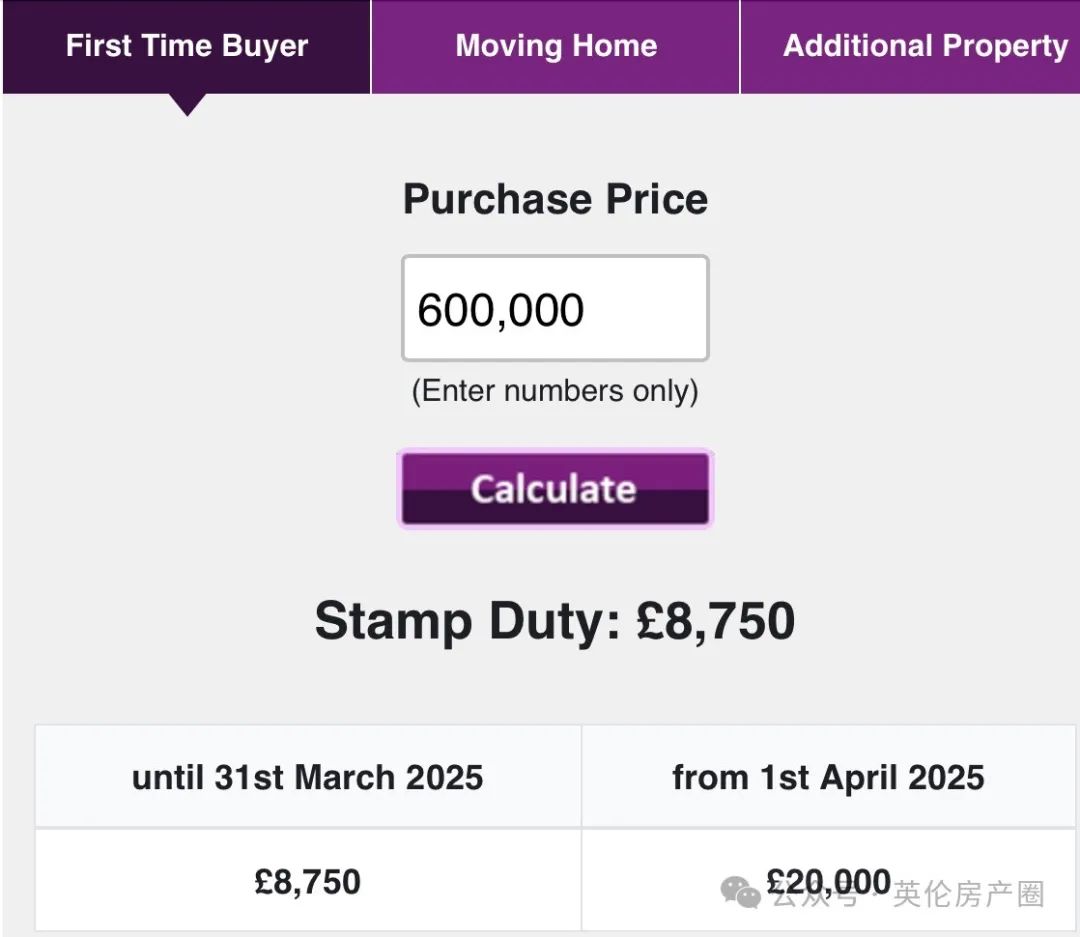Click the divider between Moving Home and Additional Property
1080x937 pixels.
[740, 47]
